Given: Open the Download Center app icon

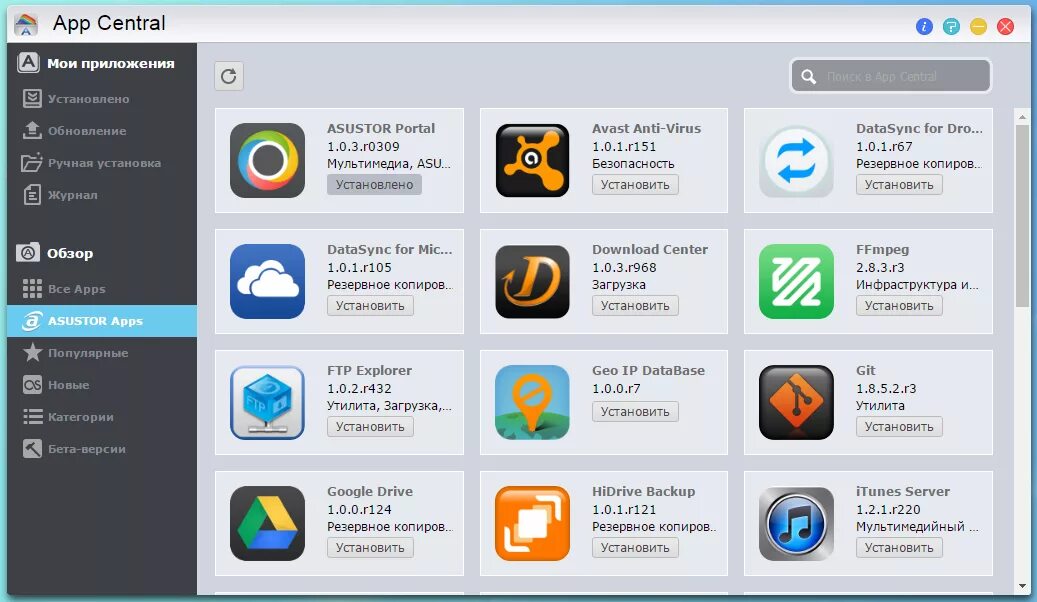Looking at the screenshot, I should click(x=532, y=281).
